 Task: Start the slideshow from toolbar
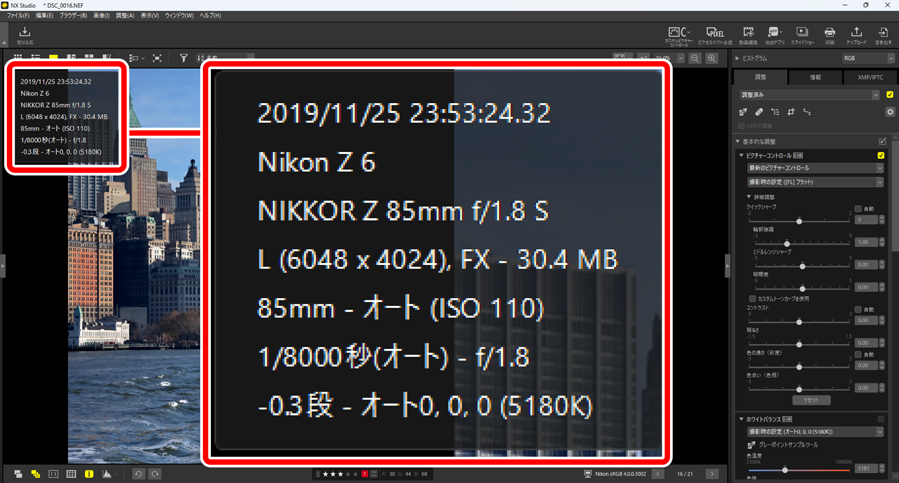click(802, 36)
